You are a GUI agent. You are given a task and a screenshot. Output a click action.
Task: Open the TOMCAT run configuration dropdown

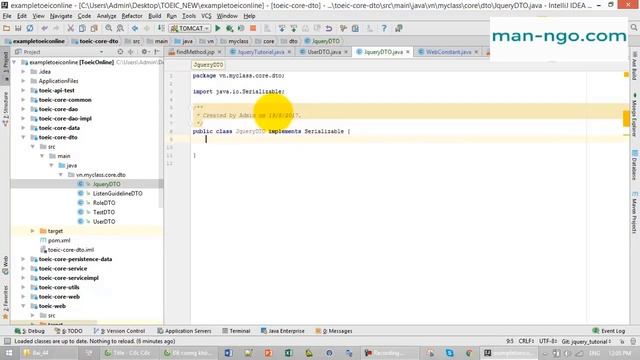pos(190,28)
